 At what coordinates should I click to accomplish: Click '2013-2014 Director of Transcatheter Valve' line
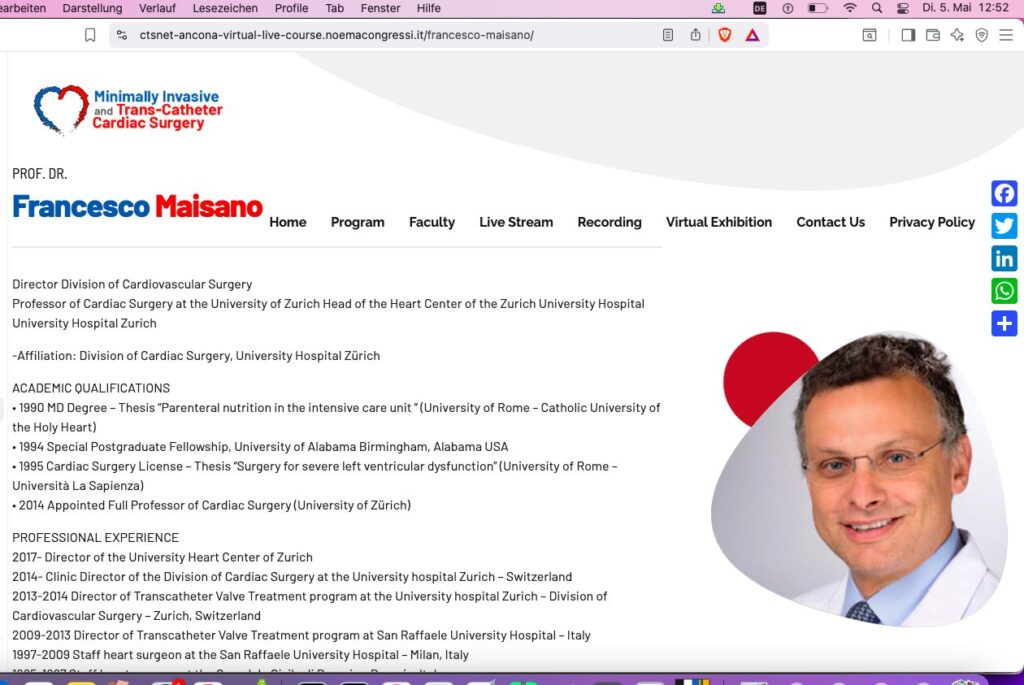[310, 606]
